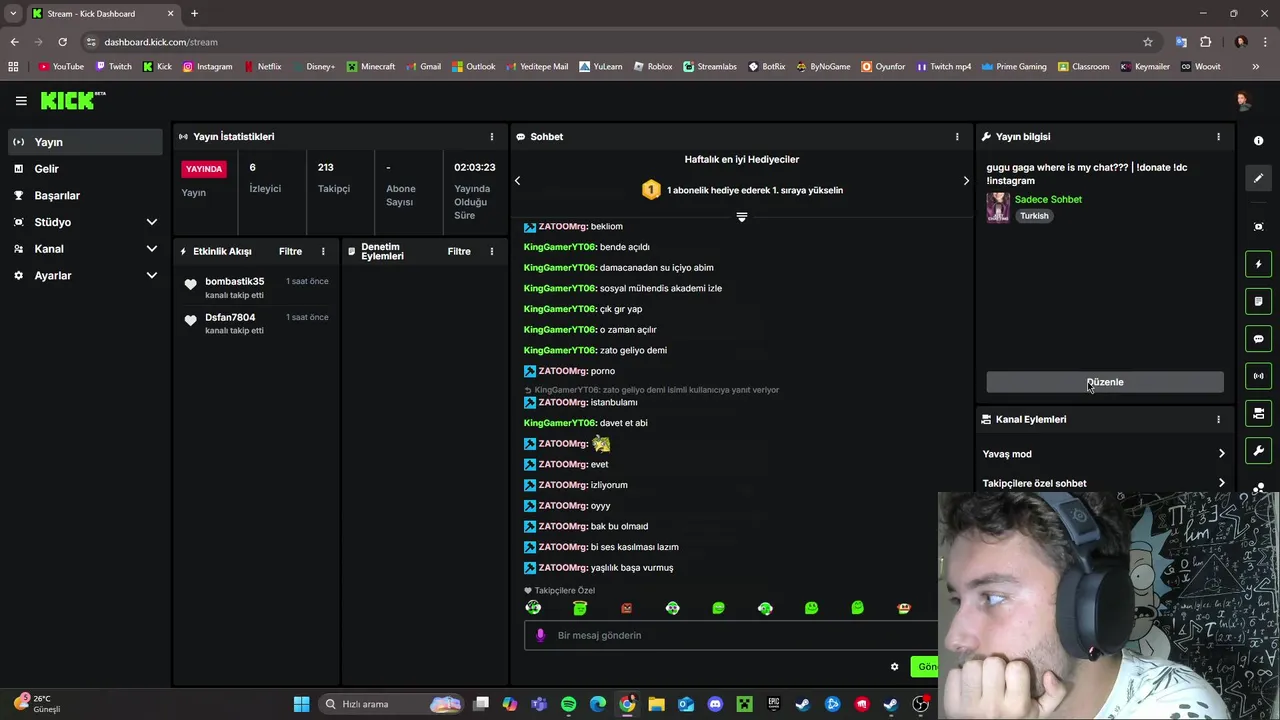This screenshot has height=720, width=1280.
Task: Click the pencil edit icon in right toolbar
Action: (1258, 178)
